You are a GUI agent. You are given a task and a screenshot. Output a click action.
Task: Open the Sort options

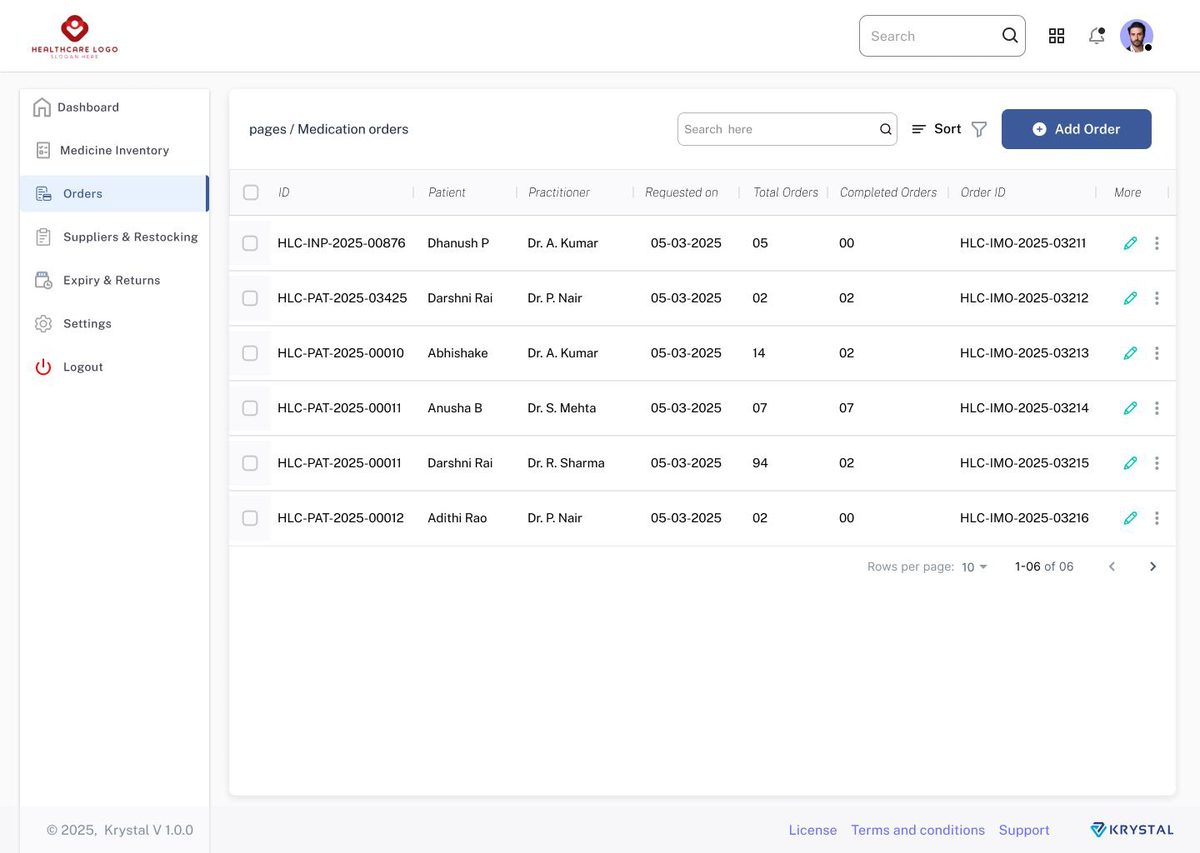pos(936,129)
